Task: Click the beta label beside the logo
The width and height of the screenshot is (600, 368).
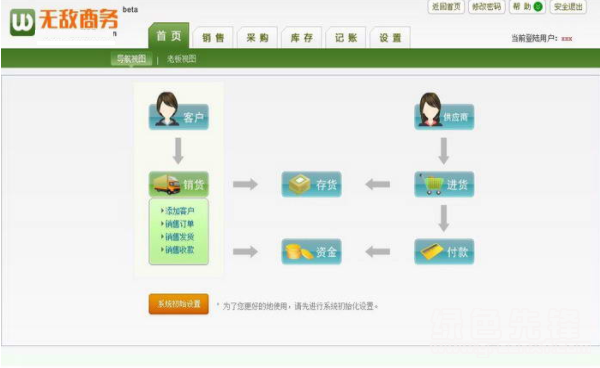Action: (x=130, y=10)
